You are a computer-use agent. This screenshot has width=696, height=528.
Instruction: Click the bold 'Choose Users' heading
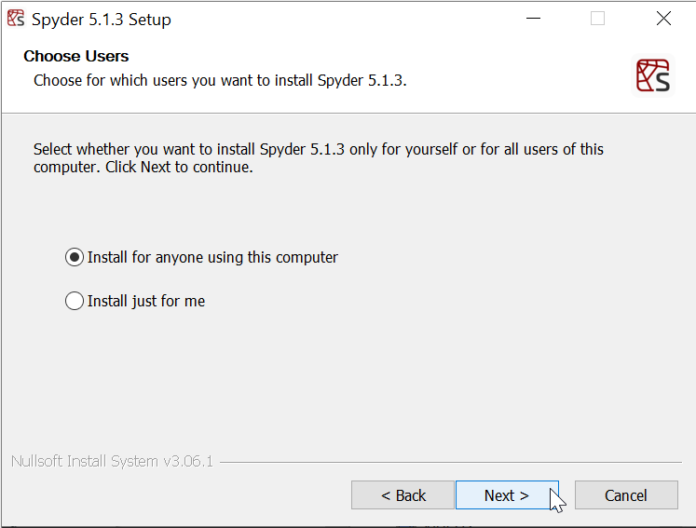(76, 56)
